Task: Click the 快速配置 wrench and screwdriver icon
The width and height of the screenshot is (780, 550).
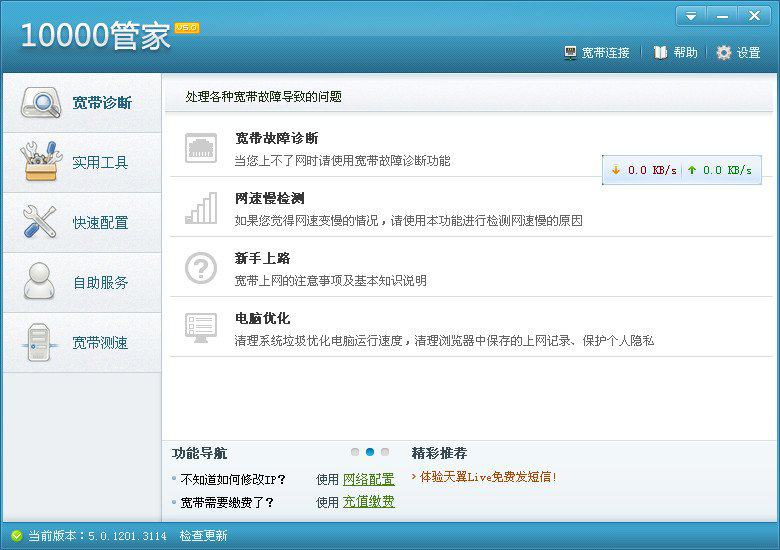Action: point(40,222)
